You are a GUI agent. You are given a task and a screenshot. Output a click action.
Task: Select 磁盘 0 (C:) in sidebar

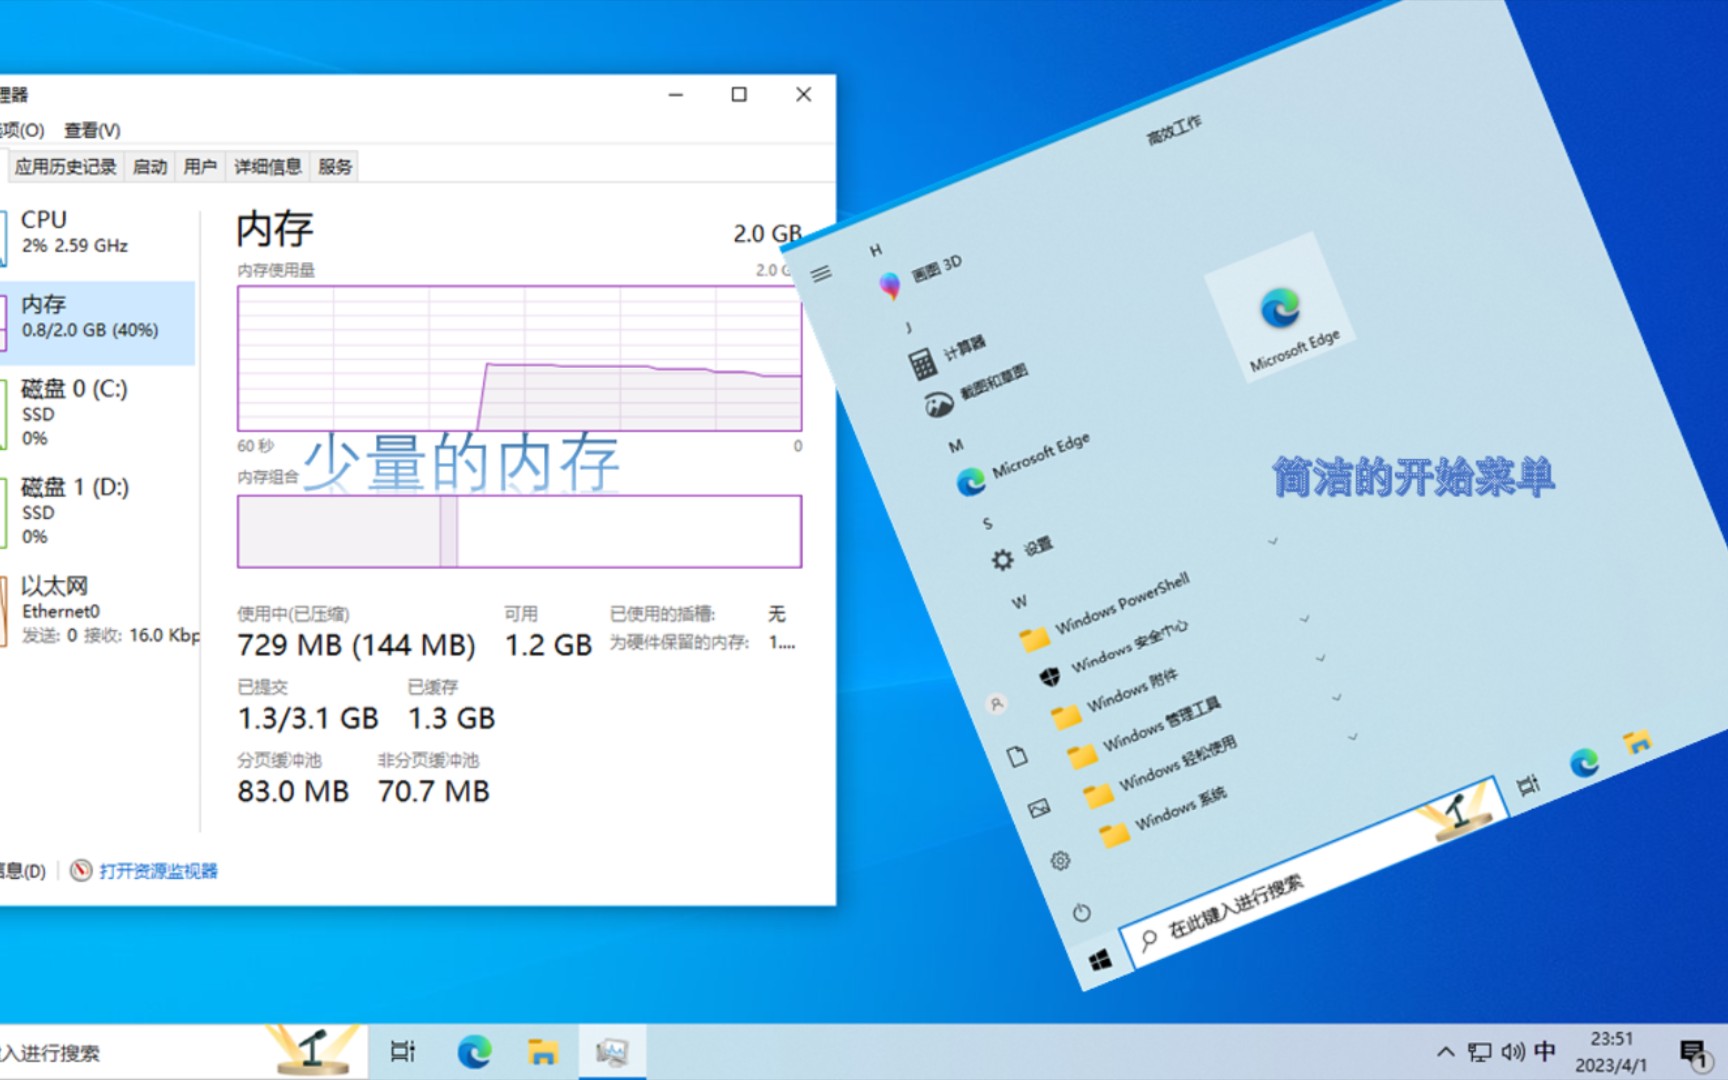pos(98,413)
